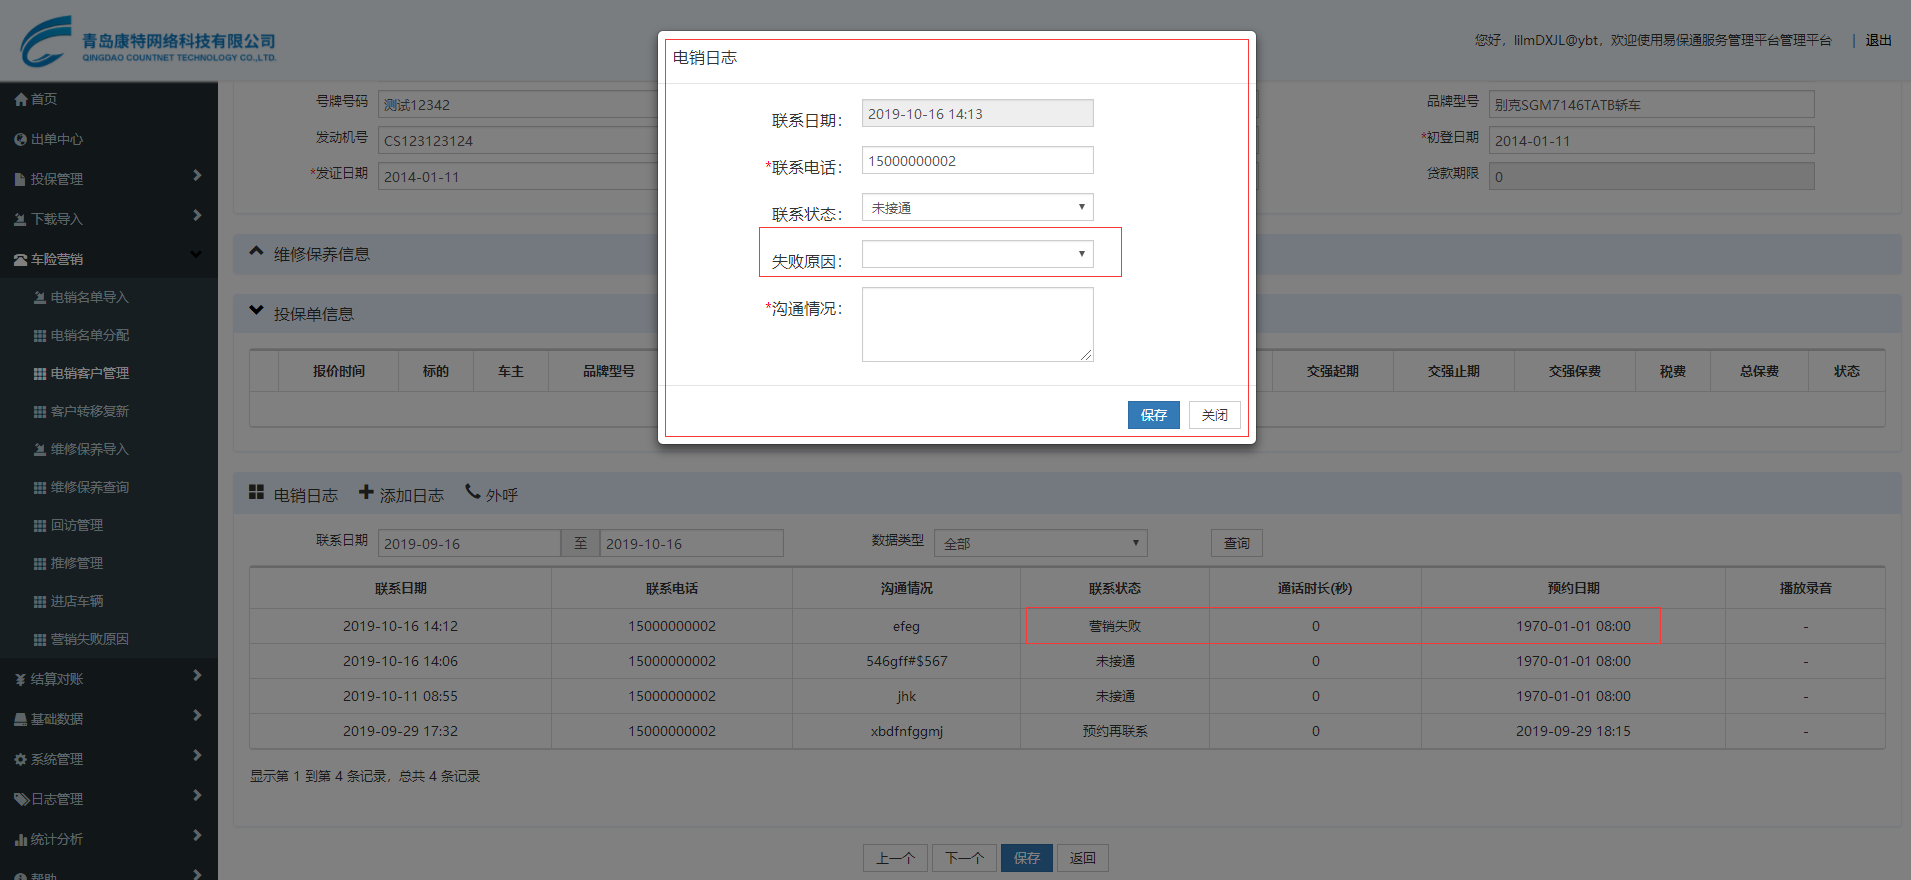Select 营销失败原因 sidebar item
Image resolution: width=1911 pixels, height=880 pixels.
coord(89,639)
